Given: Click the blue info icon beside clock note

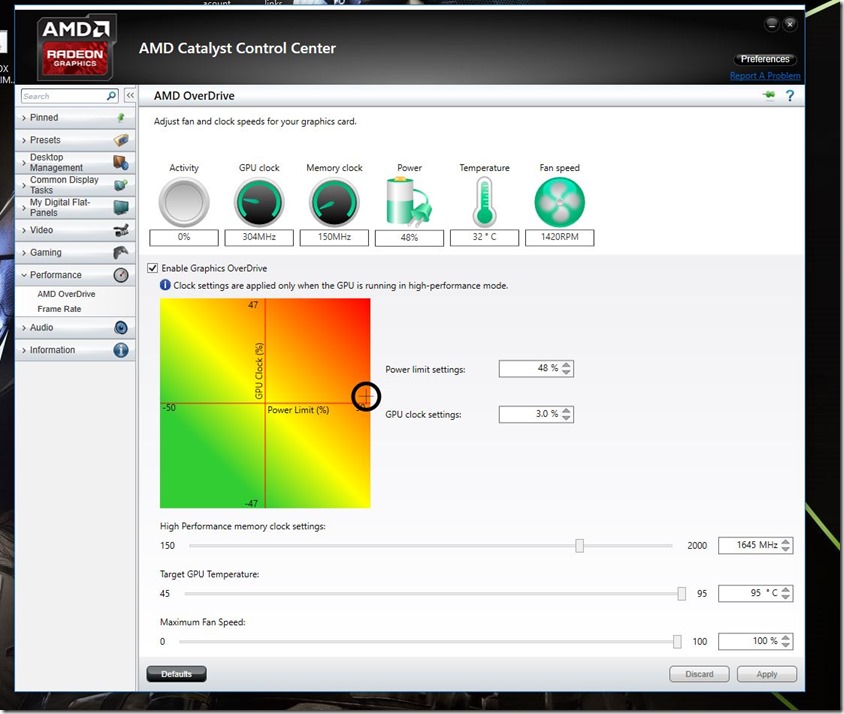Looking at the screenshot, I should click(x=165, y=285).
